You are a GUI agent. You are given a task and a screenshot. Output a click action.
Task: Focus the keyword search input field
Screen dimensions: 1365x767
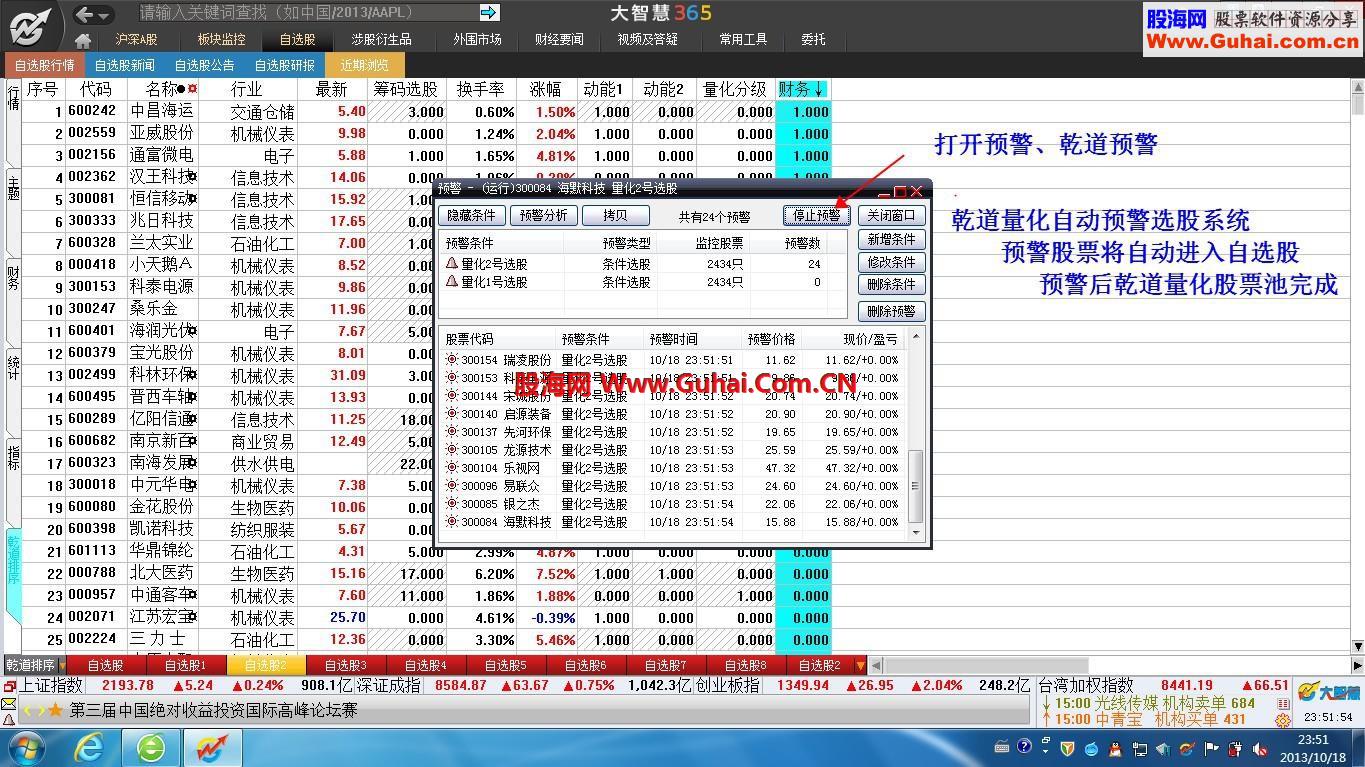[x=307, y=13]
